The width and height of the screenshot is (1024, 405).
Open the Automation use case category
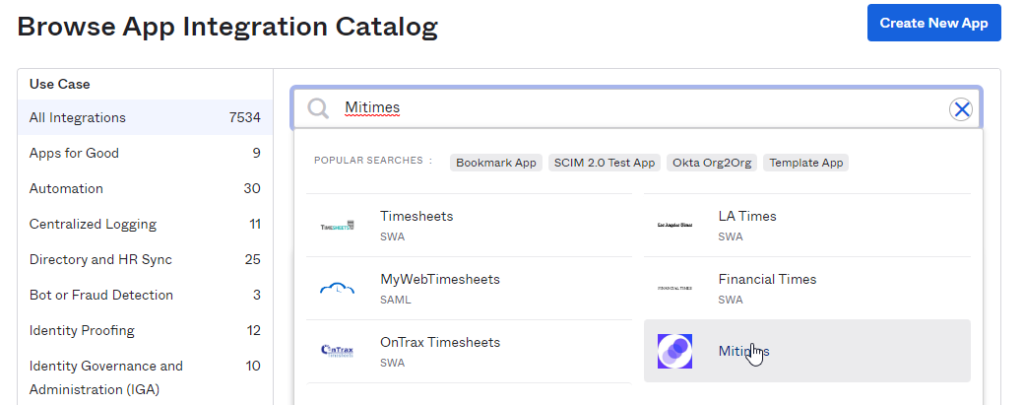(145, 189)
